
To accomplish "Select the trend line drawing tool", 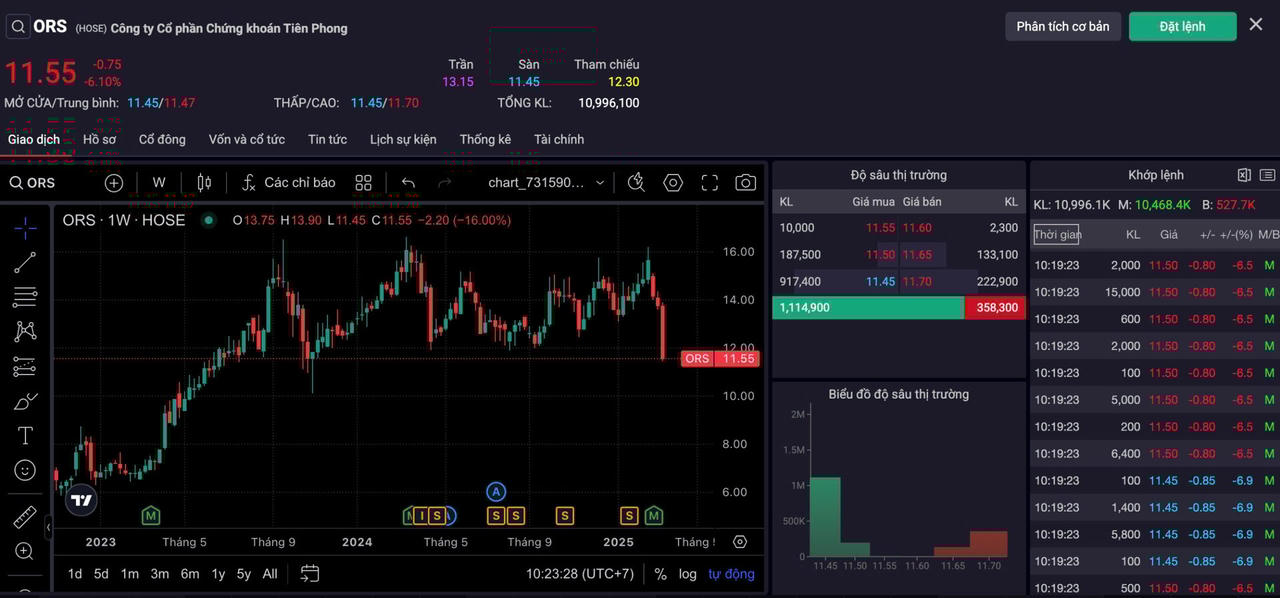I will pos(25,263).
